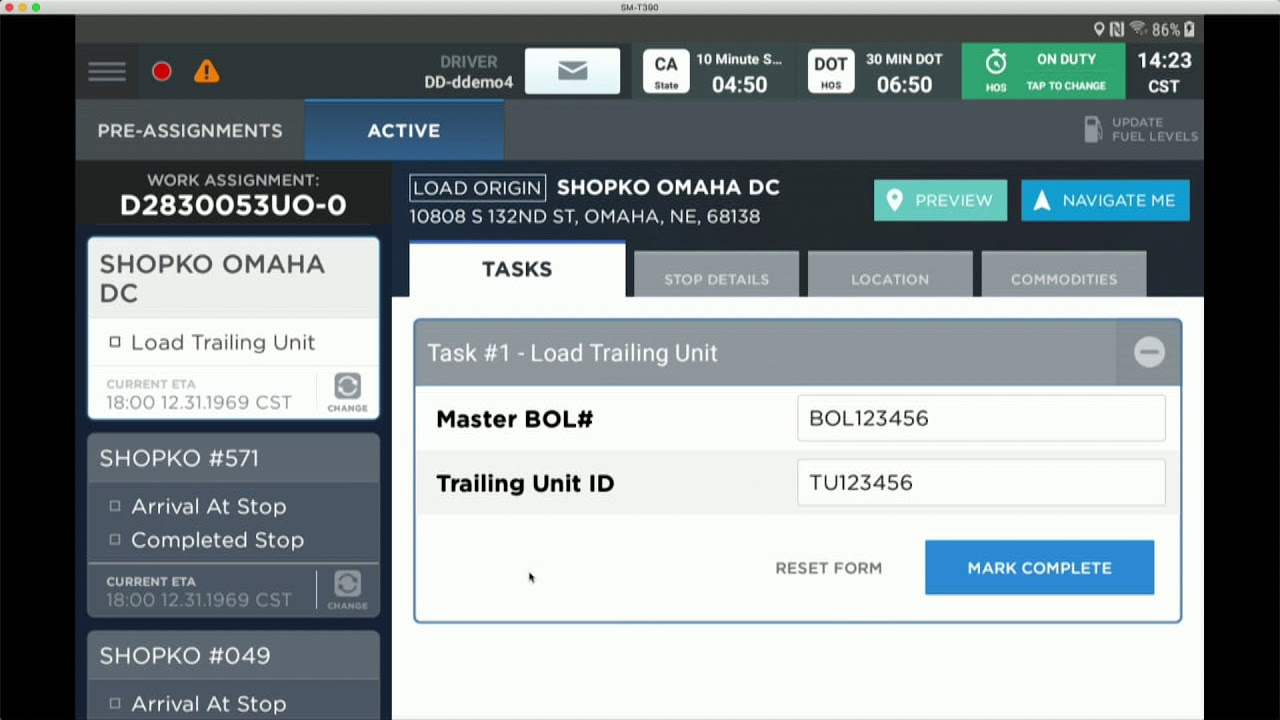Check Arrival At Stop for SHOPKO #049
The image size is (1280, 720).
115,704
